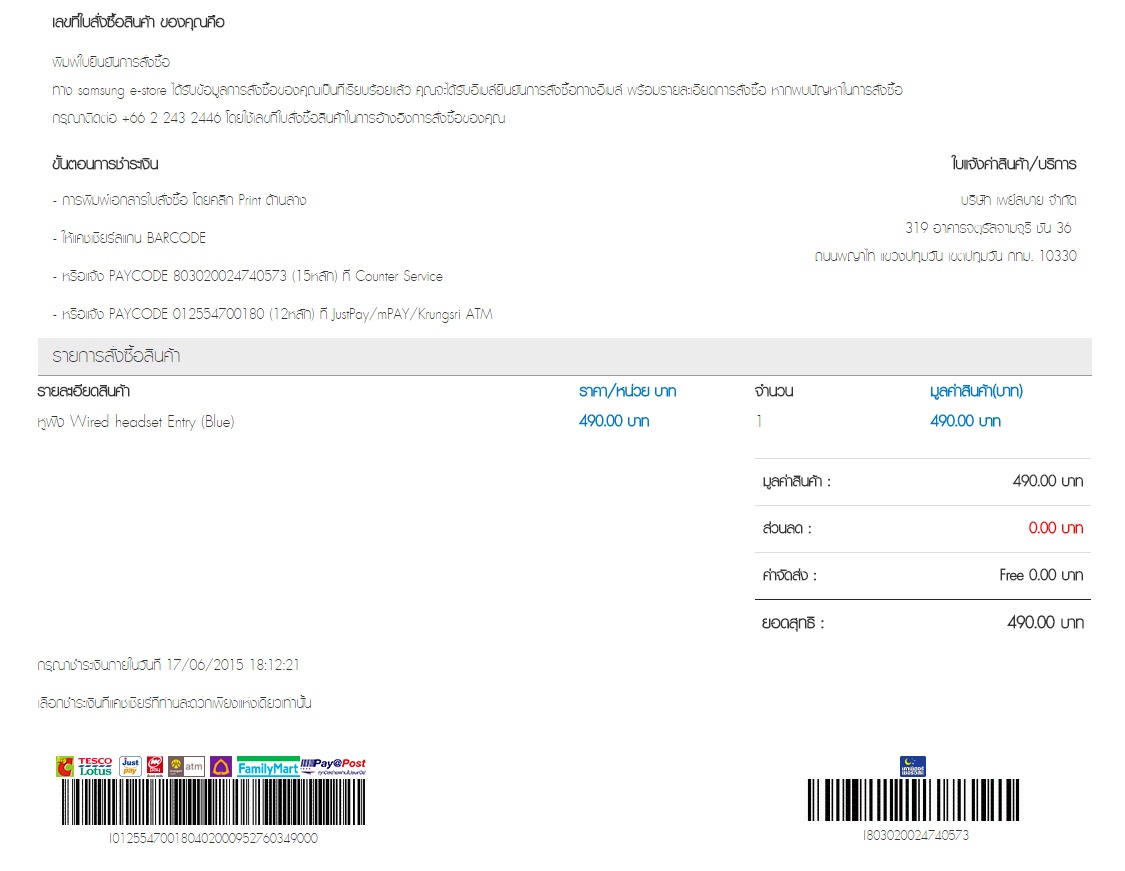Click the red mPAY logo
The image size is (1125, 871).
[155, 766]
